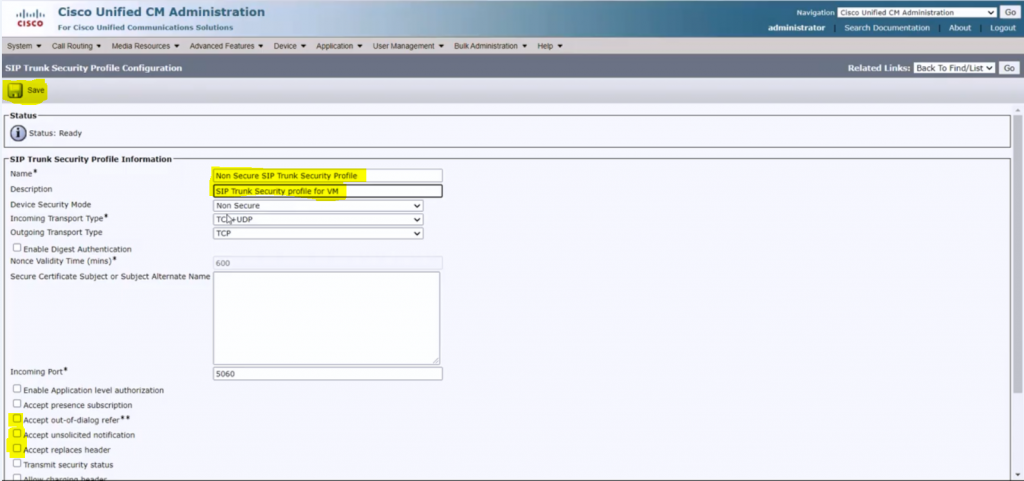Open the Advanced Features menu
1024x481 pixels.
point(227,46)
